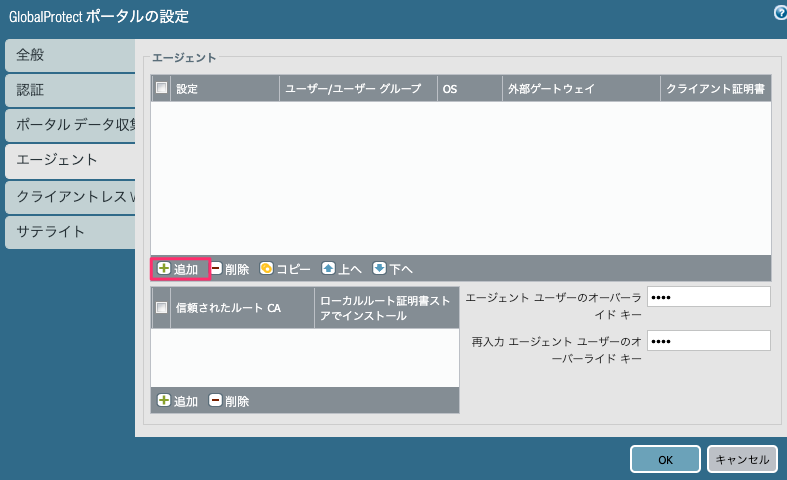Click the agent user override key field

pos(709,297)
